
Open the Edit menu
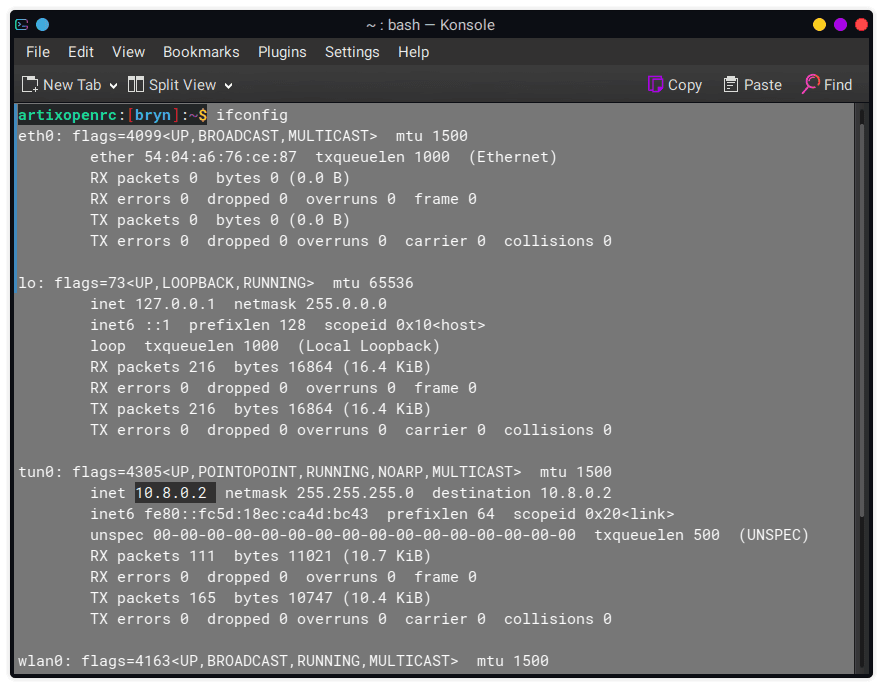pos(81,52)
